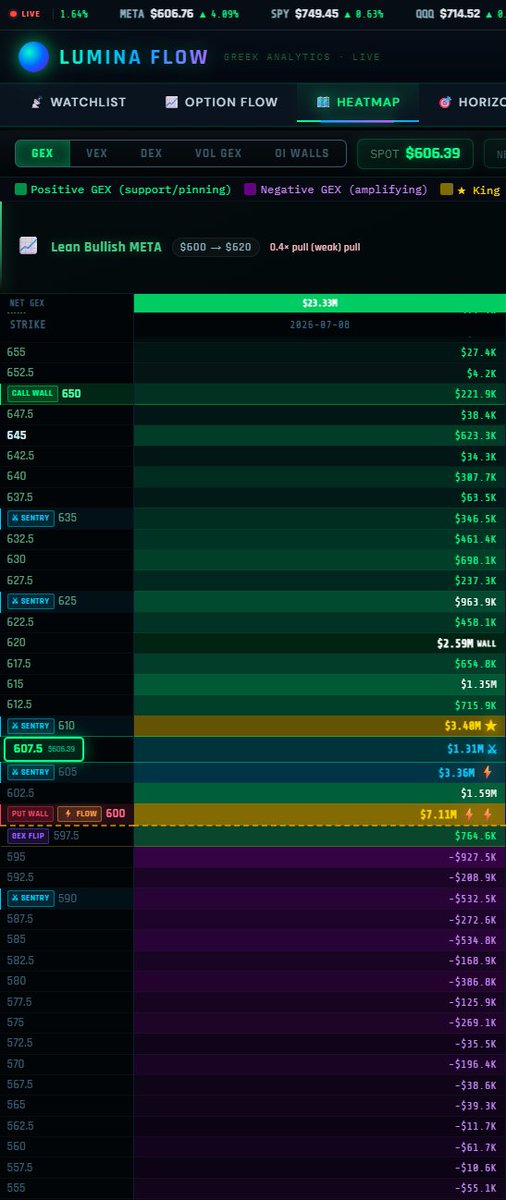Click the $698.1K cell at strike 630

pos(320,560)
